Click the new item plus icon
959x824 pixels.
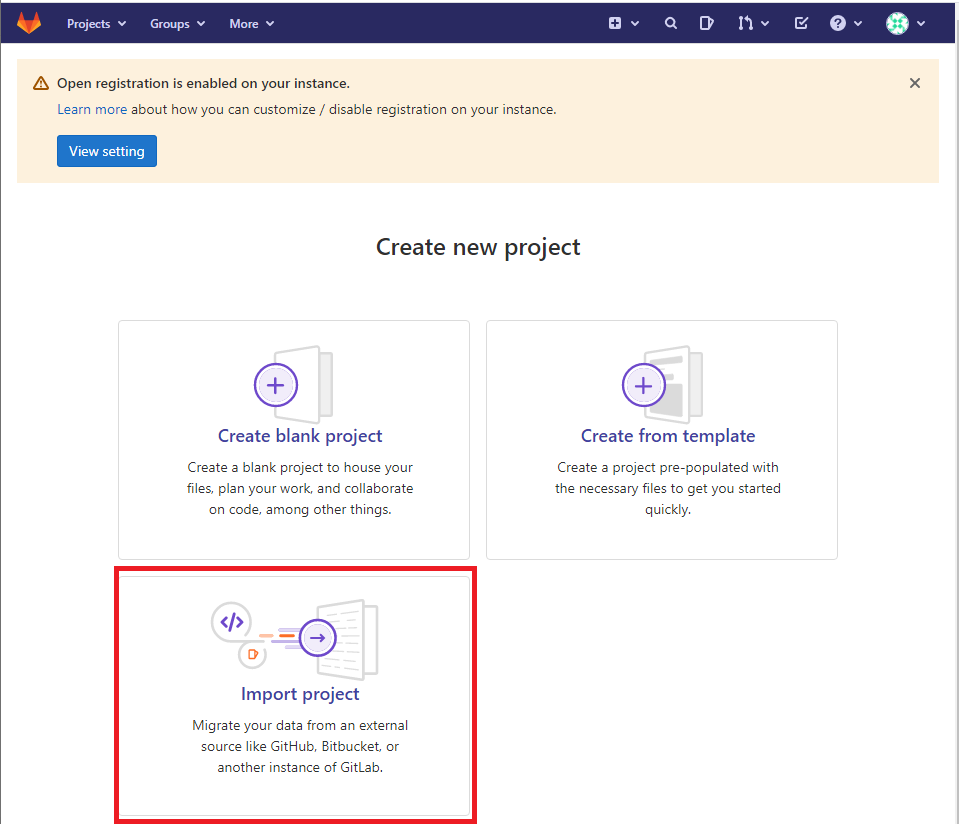point(615,23)
